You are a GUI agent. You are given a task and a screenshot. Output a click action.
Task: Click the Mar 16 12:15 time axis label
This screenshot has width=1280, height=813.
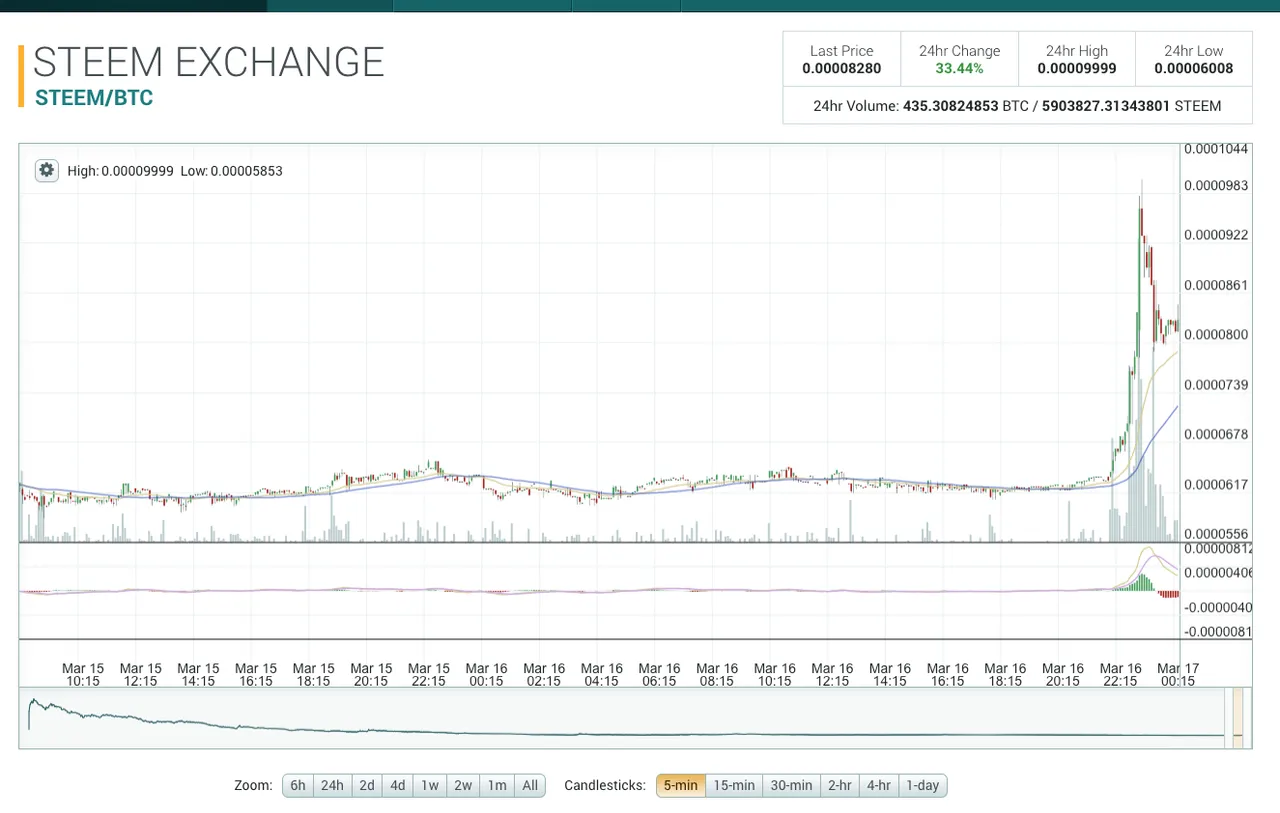coord(832,675)
